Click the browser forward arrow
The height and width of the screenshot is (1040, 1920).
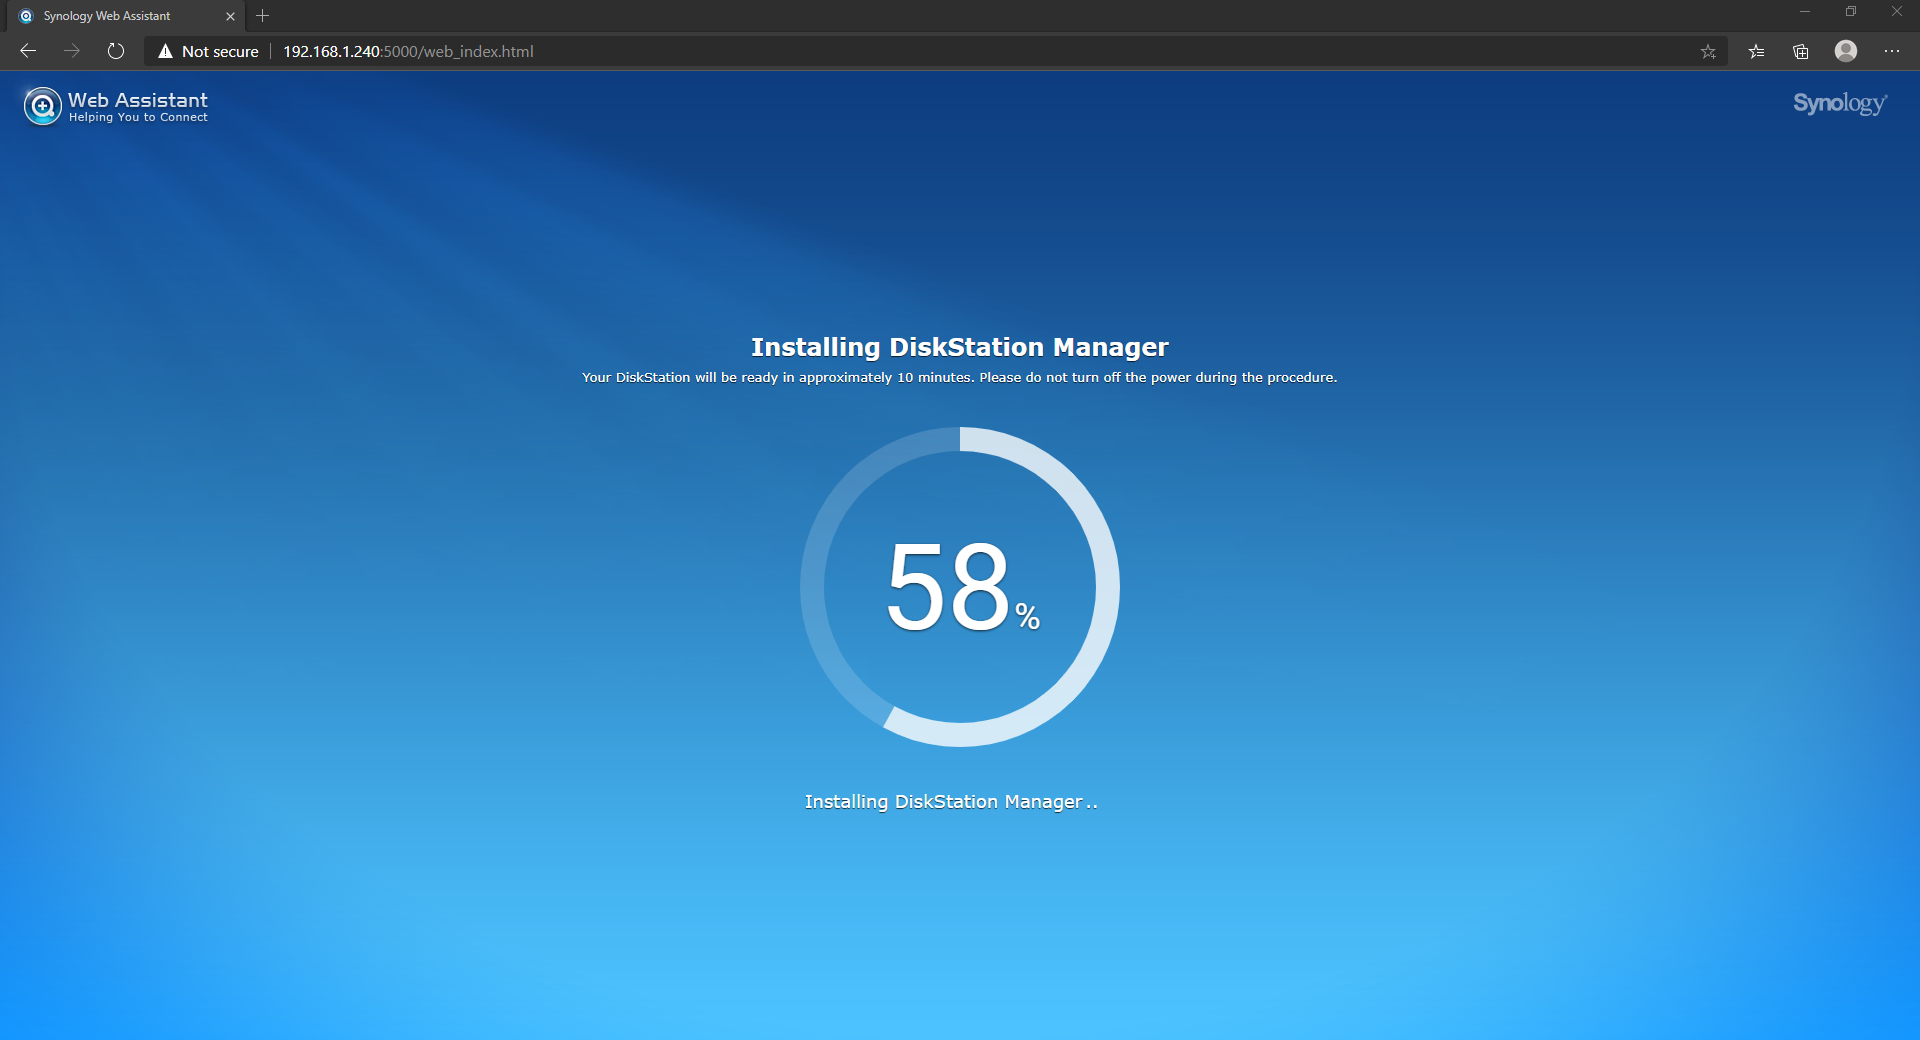tap(72, 51)
